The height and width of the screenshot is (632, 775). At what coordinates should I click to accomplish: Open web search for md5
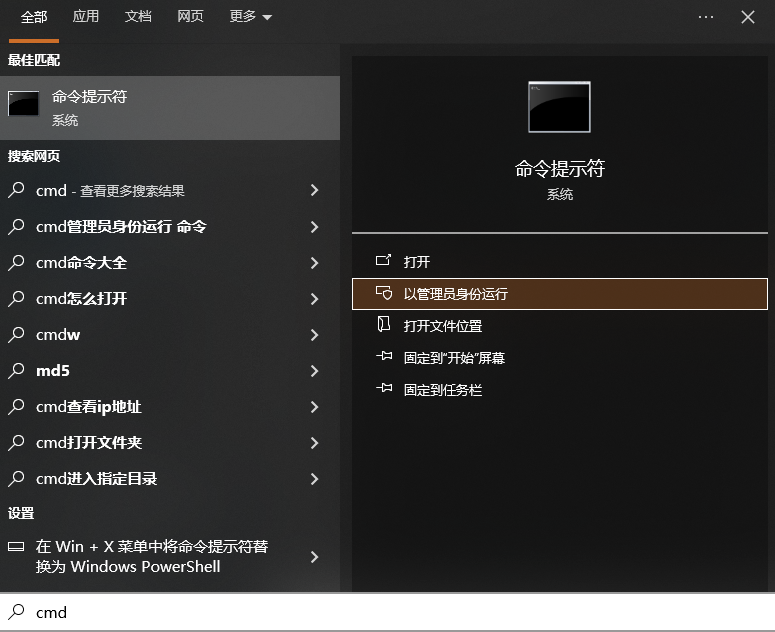tap(170, 371)
